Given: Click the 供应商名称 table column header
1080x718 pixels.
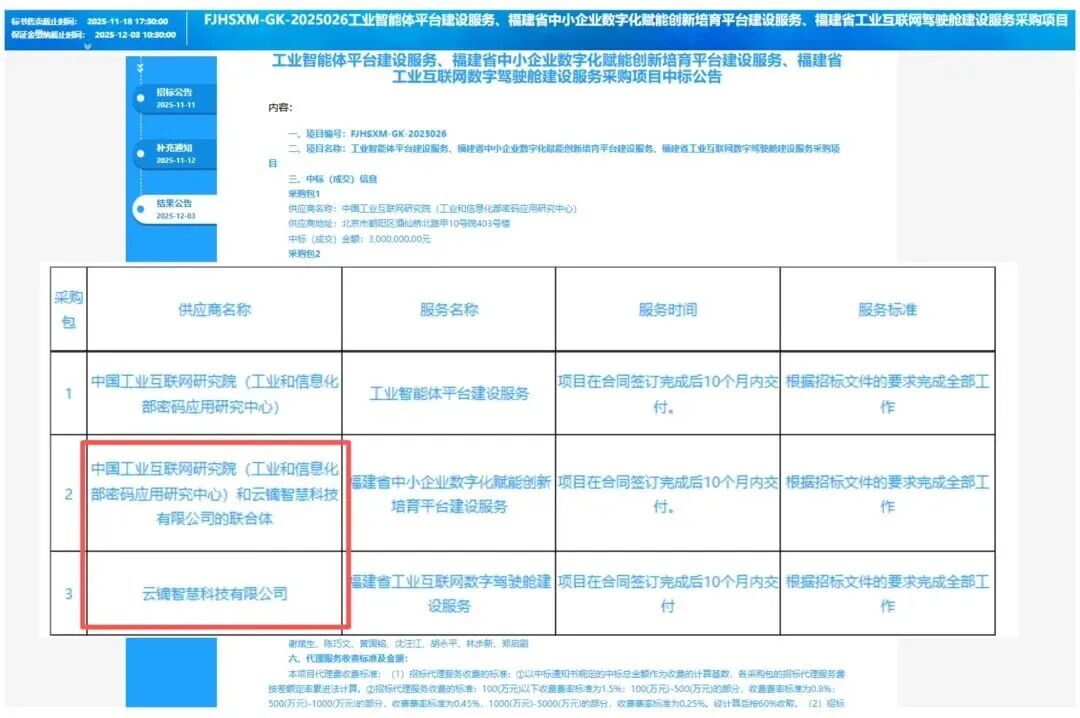Looking at the screenshot, I should click(214, 309).
